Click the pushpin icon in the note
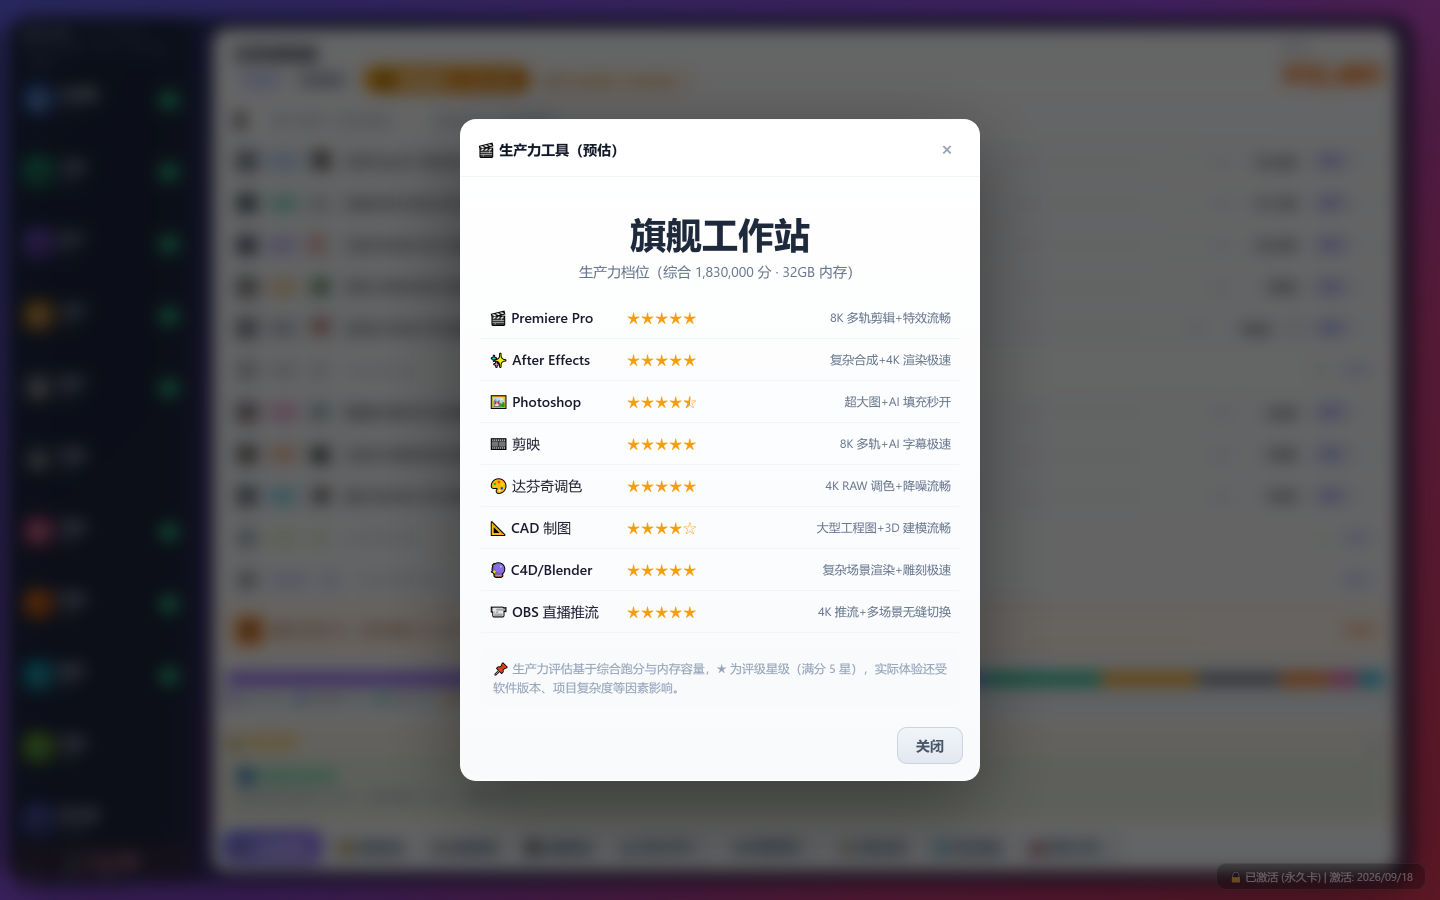Image resolution: width=1440 pixels, height=900 pixels. [500, 669]
